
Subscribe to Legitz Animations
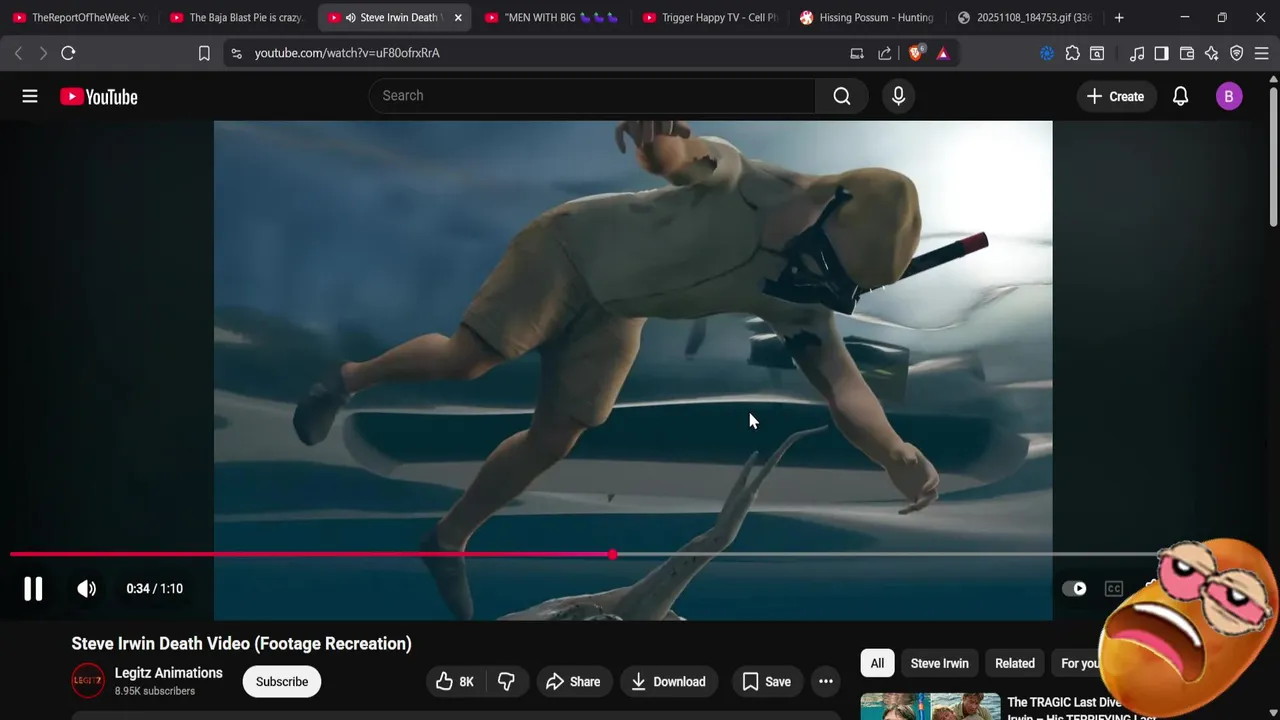coord(282,682)
